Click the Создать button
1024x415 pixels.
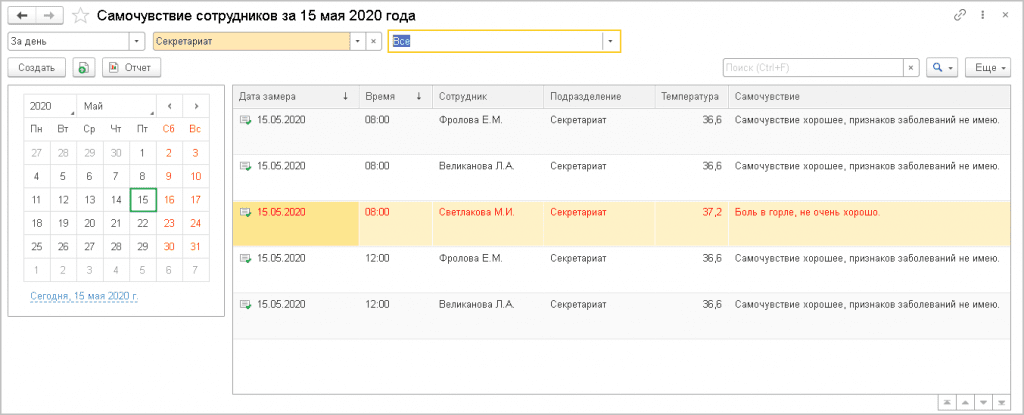click(36, 67)
